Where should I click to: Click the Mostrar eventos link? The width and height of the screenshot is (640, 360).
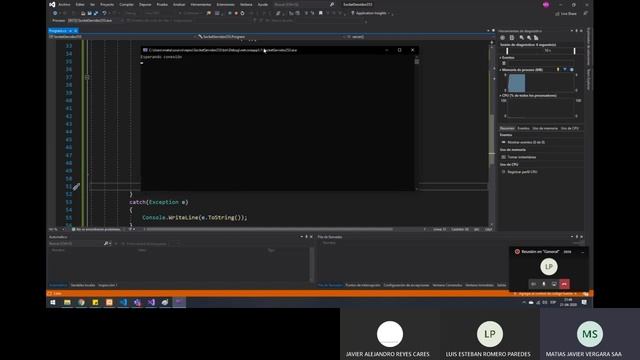click(526, 142)
